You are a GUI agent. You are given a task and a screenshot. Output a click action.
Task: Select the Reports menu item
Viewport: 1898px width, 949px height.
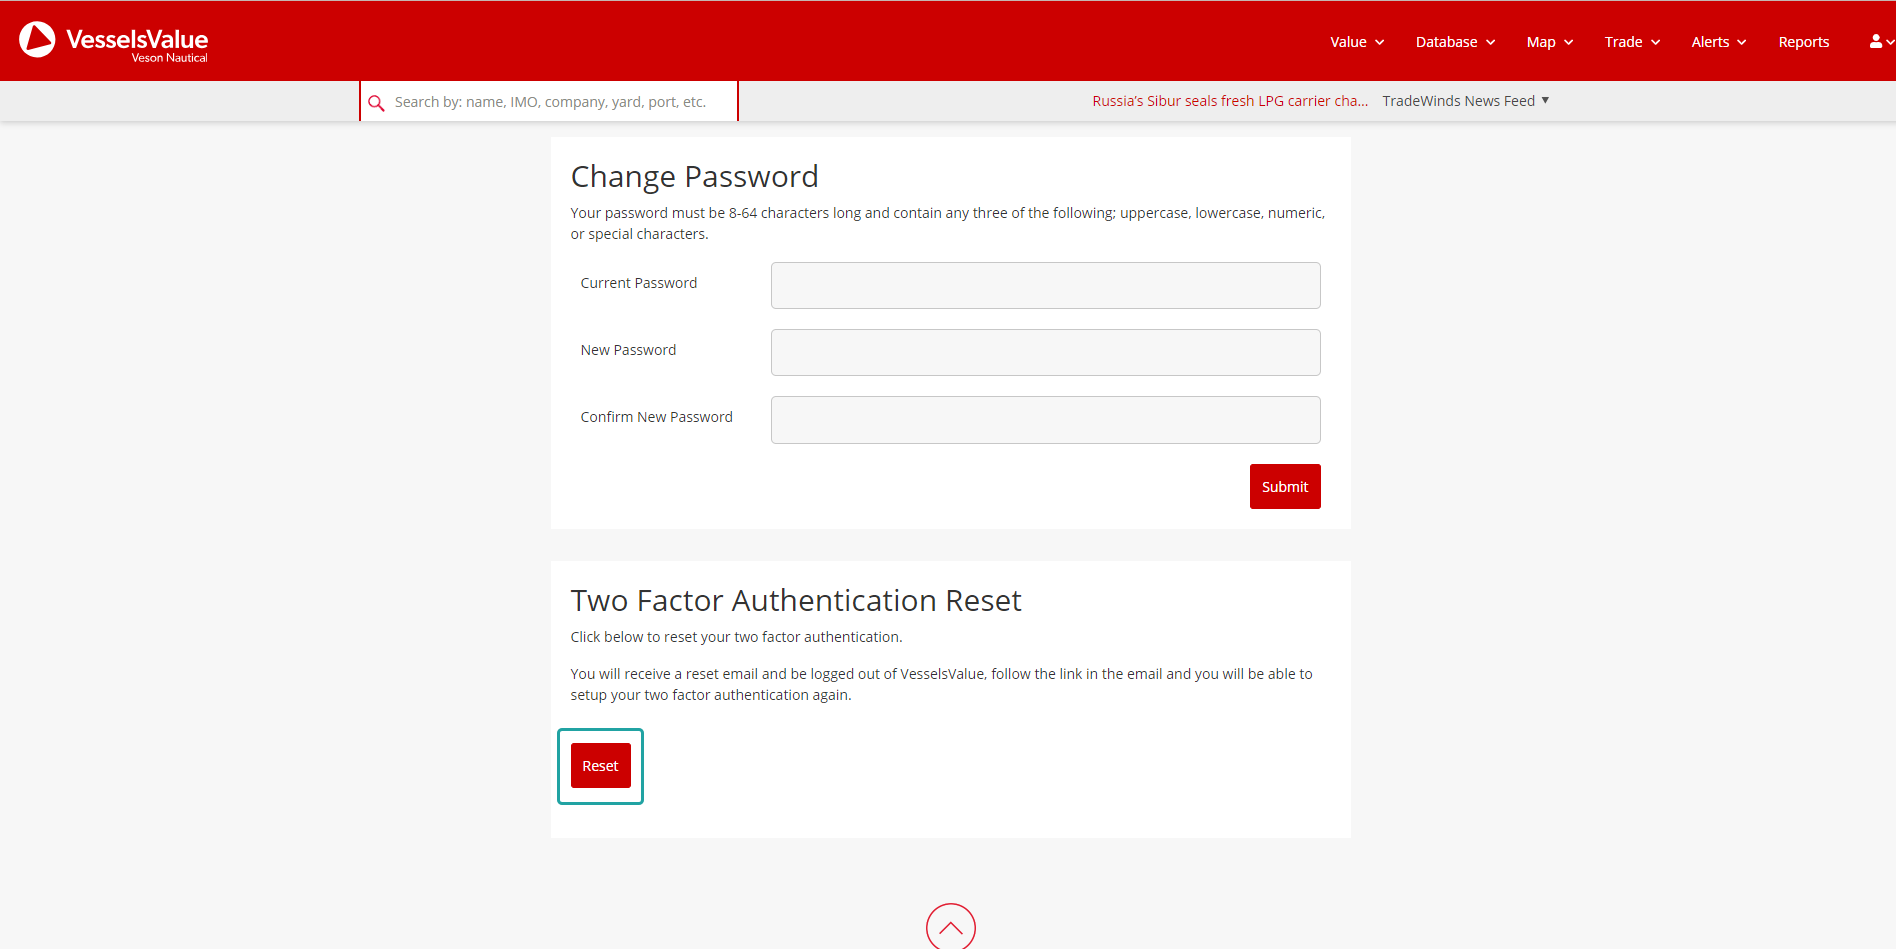tap(1803, 41)
